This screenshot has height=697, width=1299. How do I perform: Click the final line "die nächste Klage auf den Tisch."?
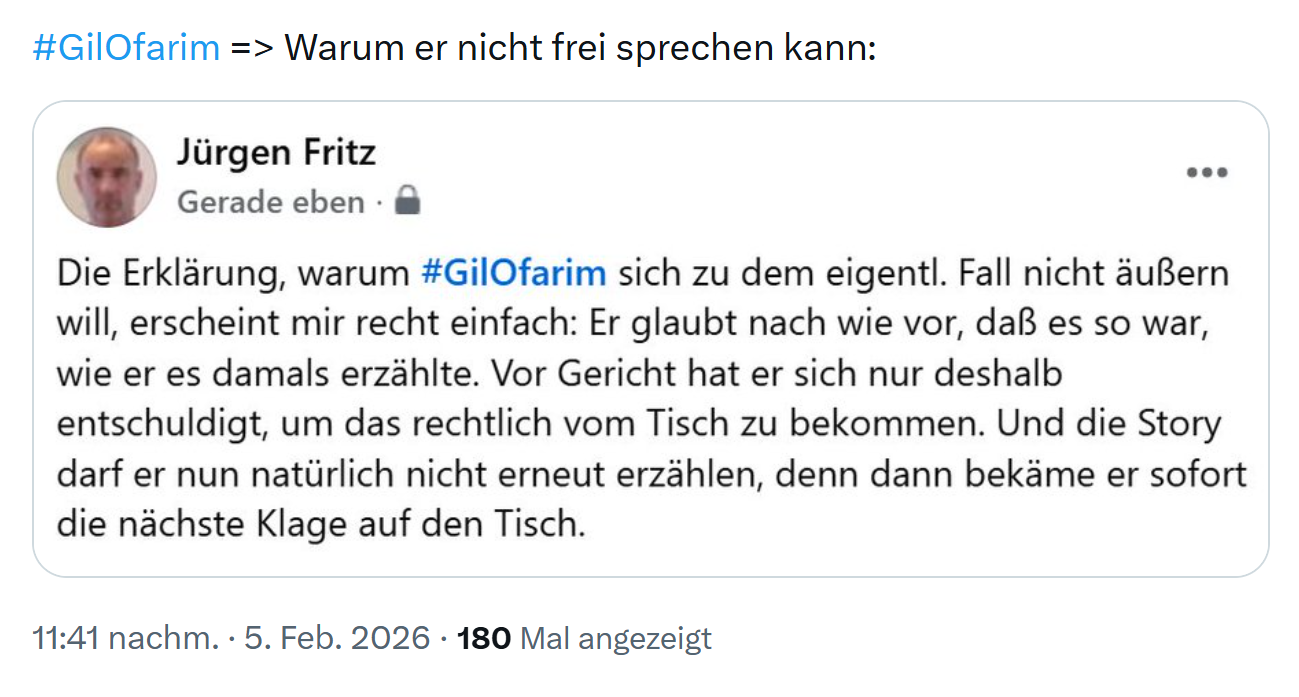320,523
